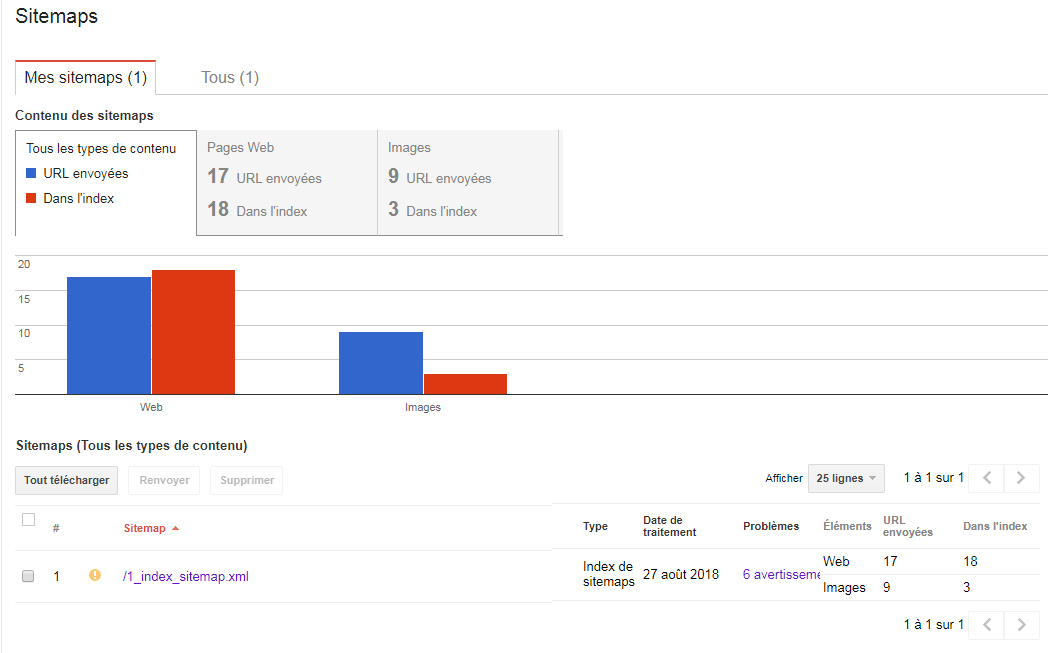
Task: Click the red Web bar in chart
Action: click(193, 332)
